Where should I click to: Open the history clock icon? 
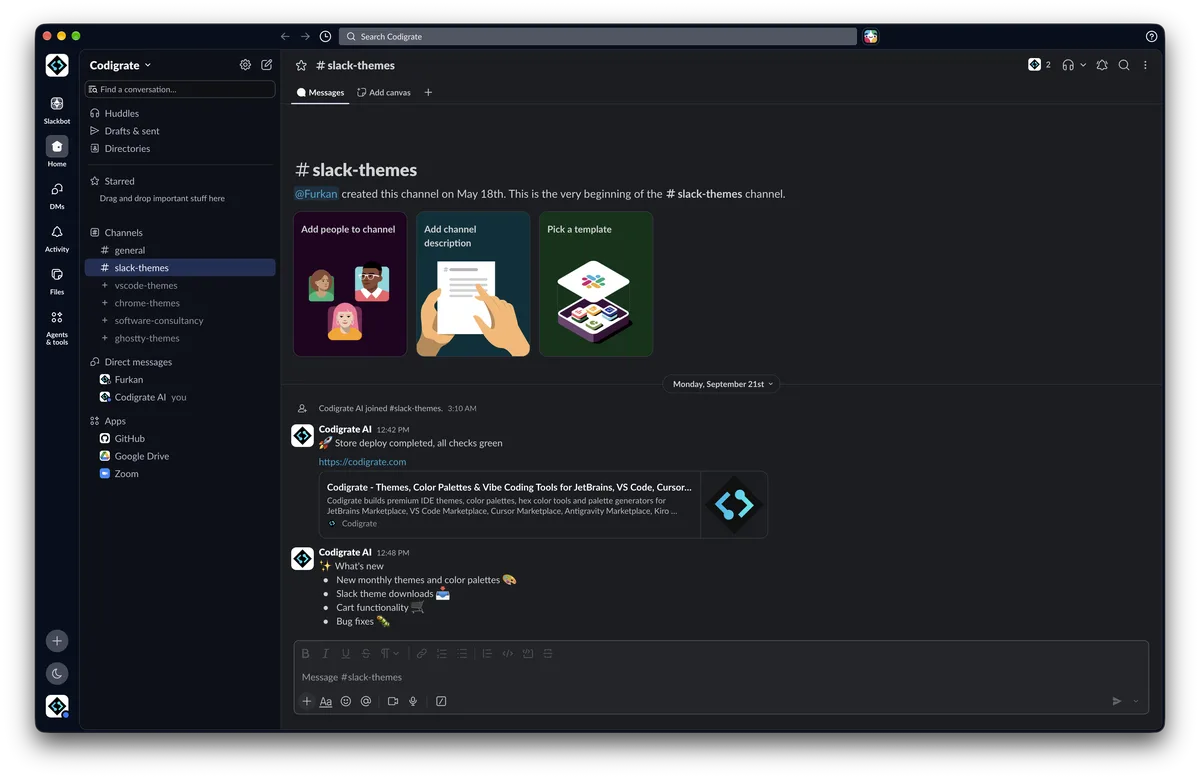(325, 36)
